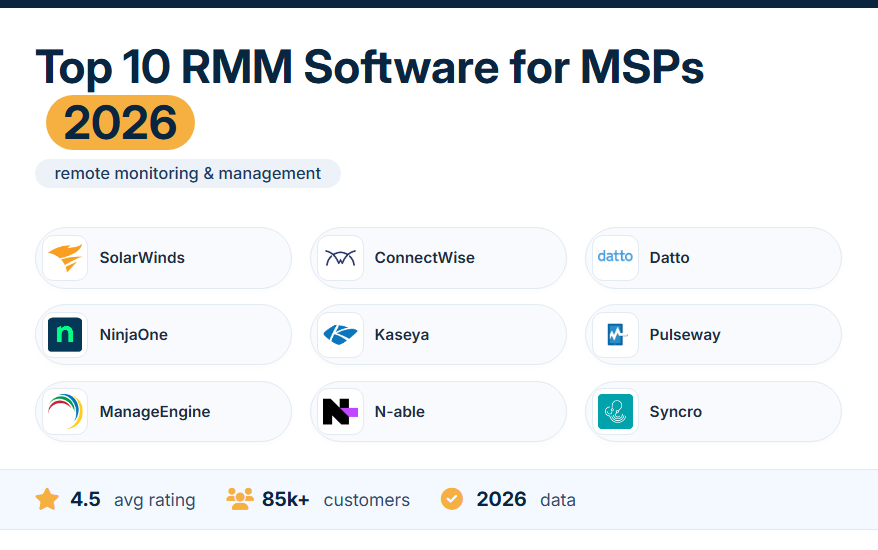Click the orange 2026 year badge

tap(120, 123)
